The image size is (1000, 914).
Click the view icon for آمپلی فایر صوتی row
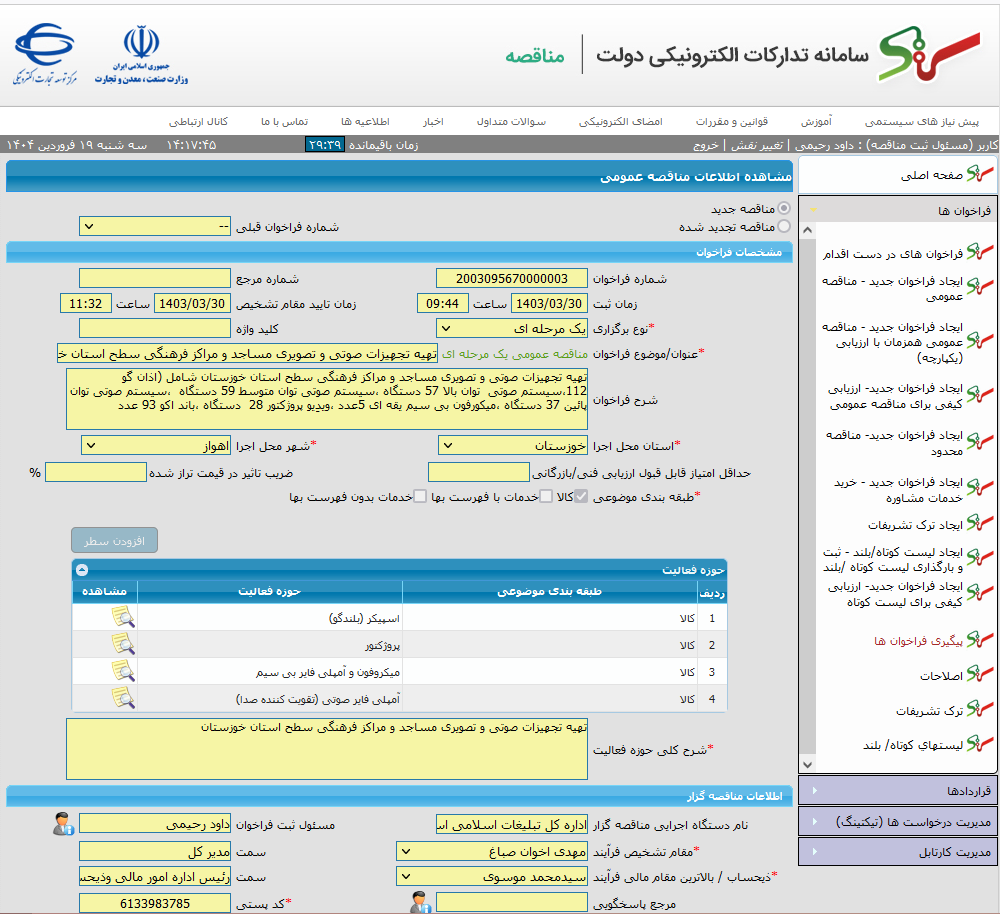[123, 698]
